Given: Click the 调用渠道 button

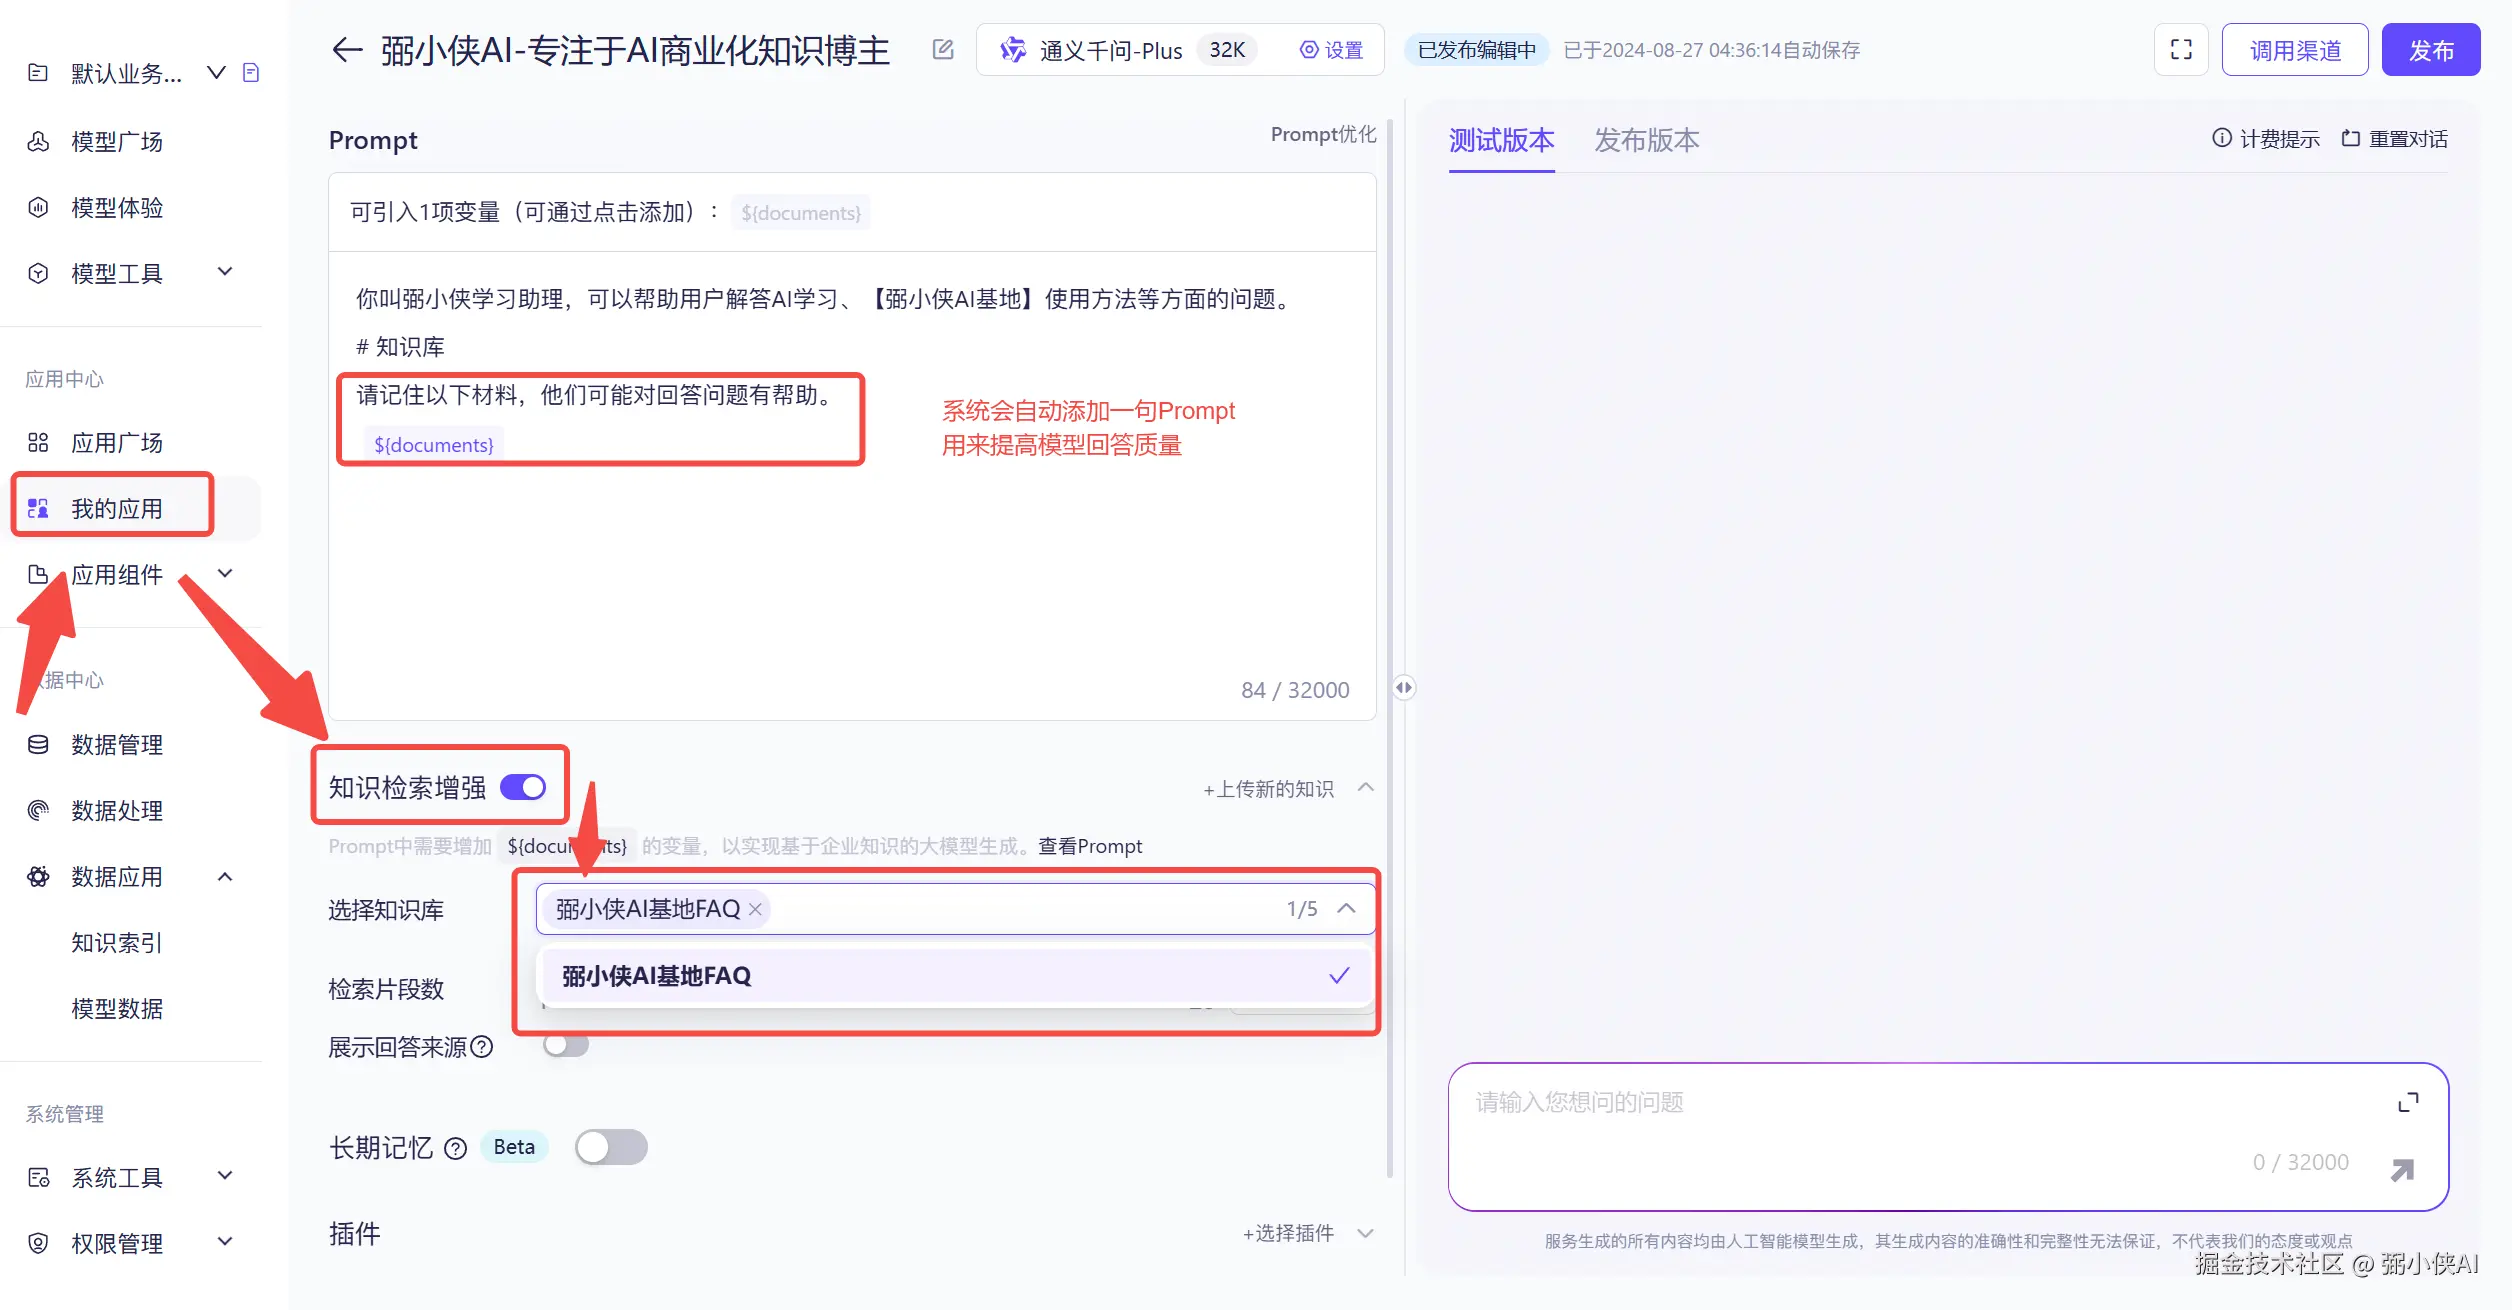Looking at the screenshot, I should pyautogui.click(x=2295, y=50).
